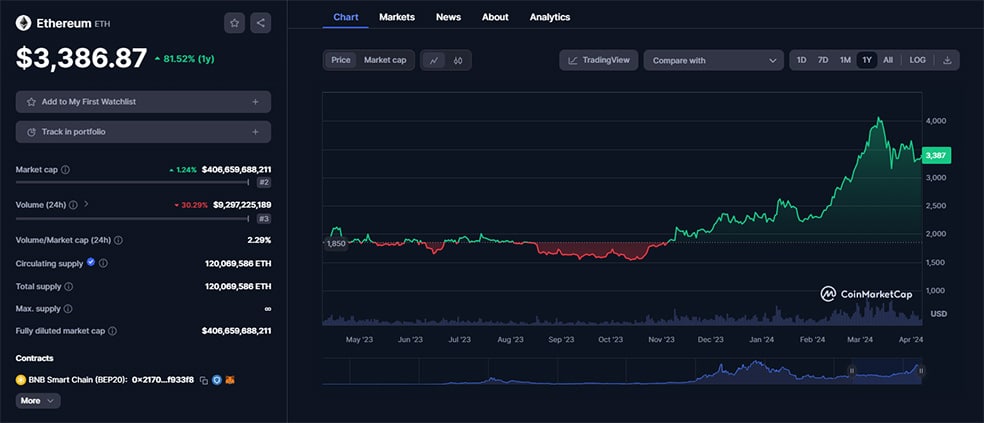This screenshot has width=984, height=423.
Task: Download chart data with download icon
Action: pos(948,60)
